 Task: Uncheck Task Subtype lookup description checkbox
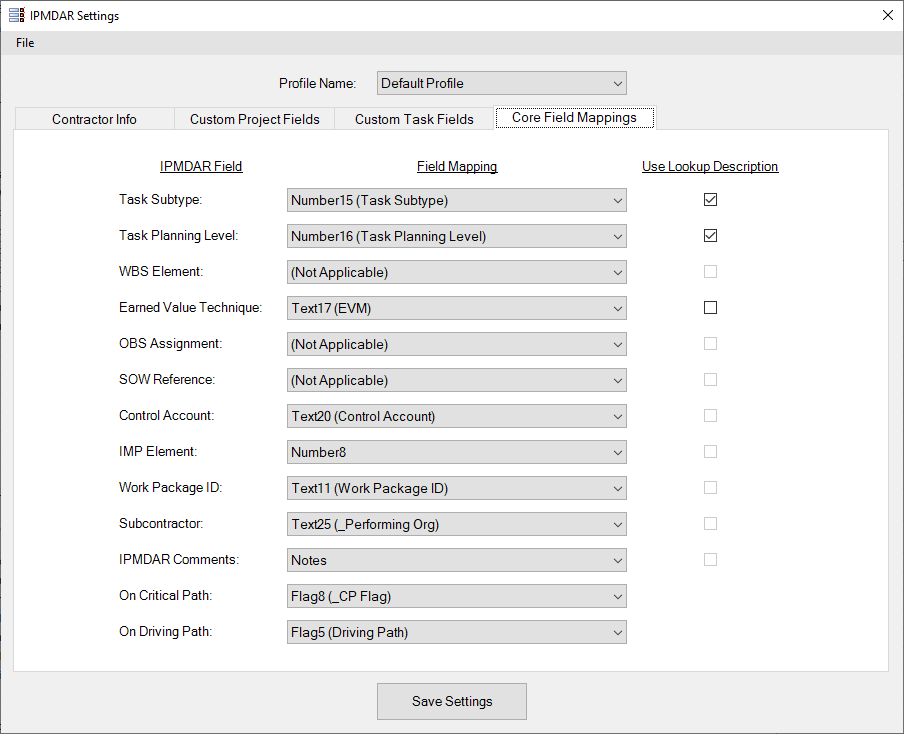710,200
